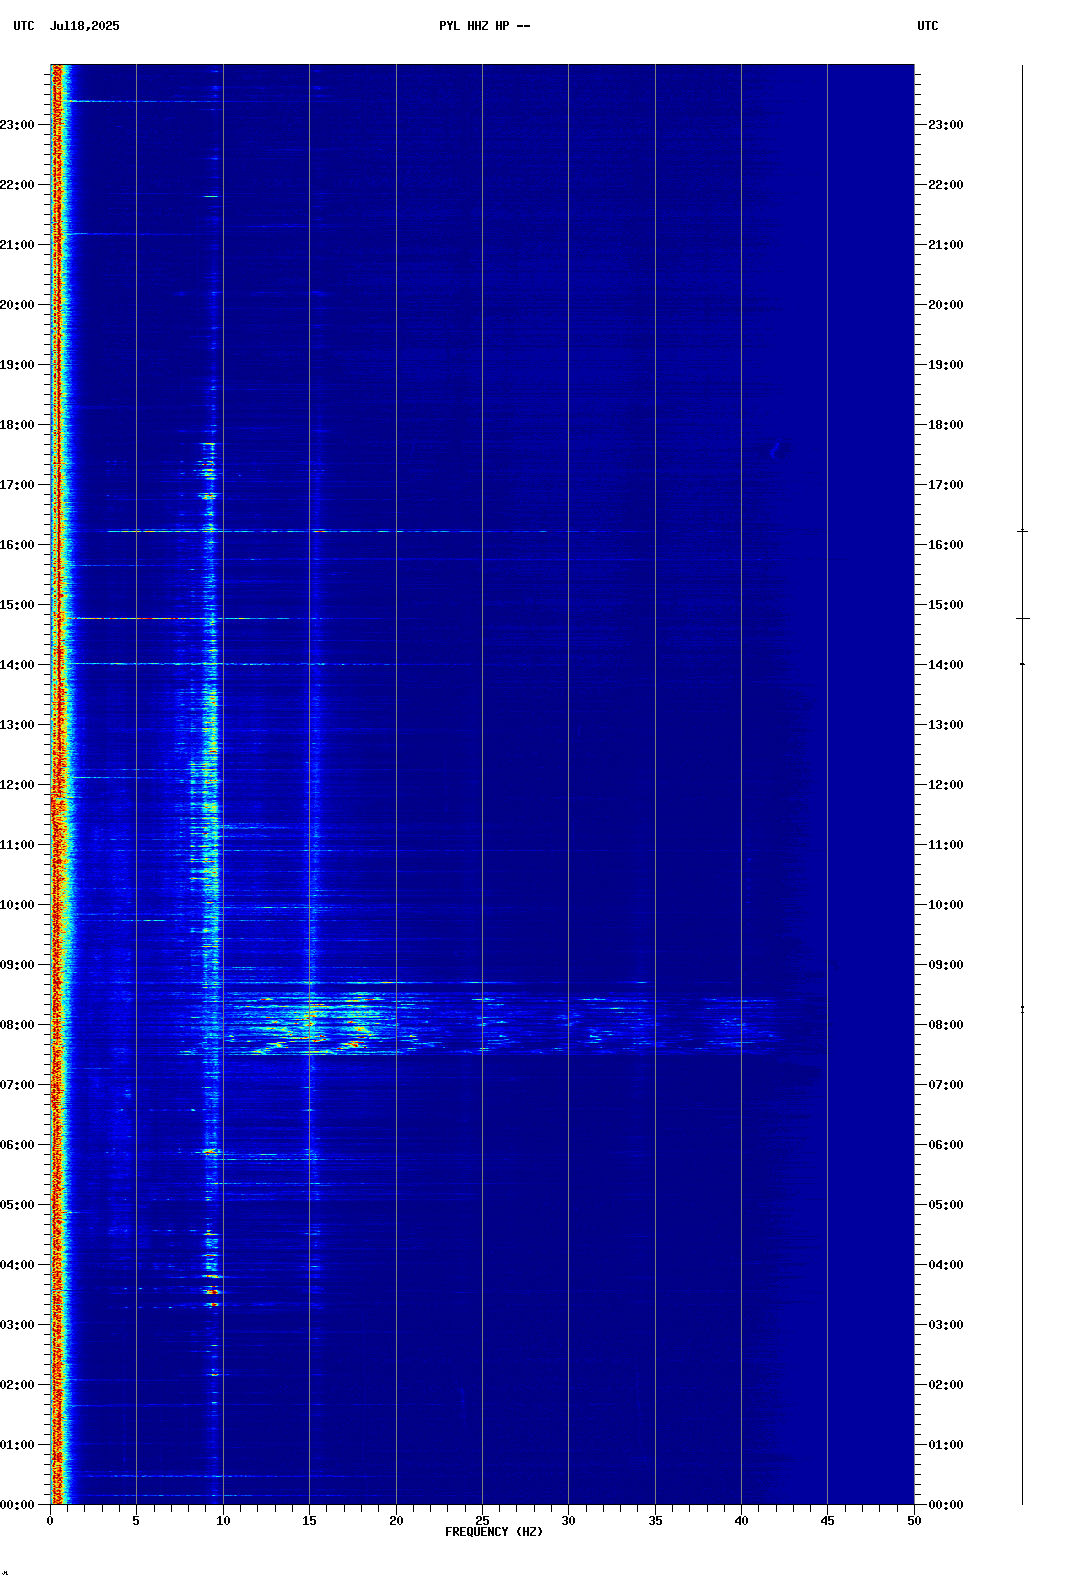Click the right-axis 20:00 time label
Image resolution: width=1066 pixels, height=1584 pixels.
tap(946, 305)
